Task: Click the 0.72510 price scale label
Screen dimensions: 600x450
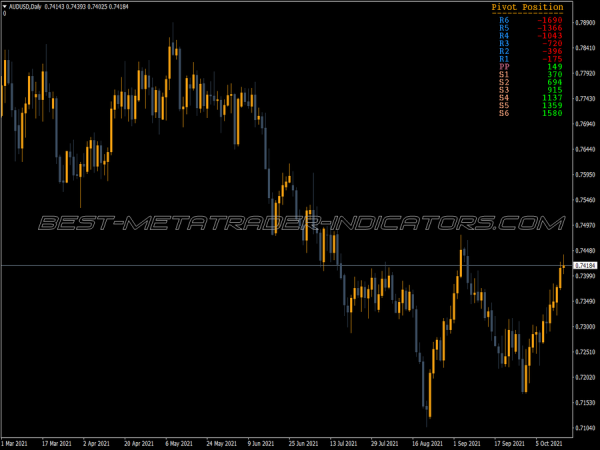Action: (x=585, y=352)
